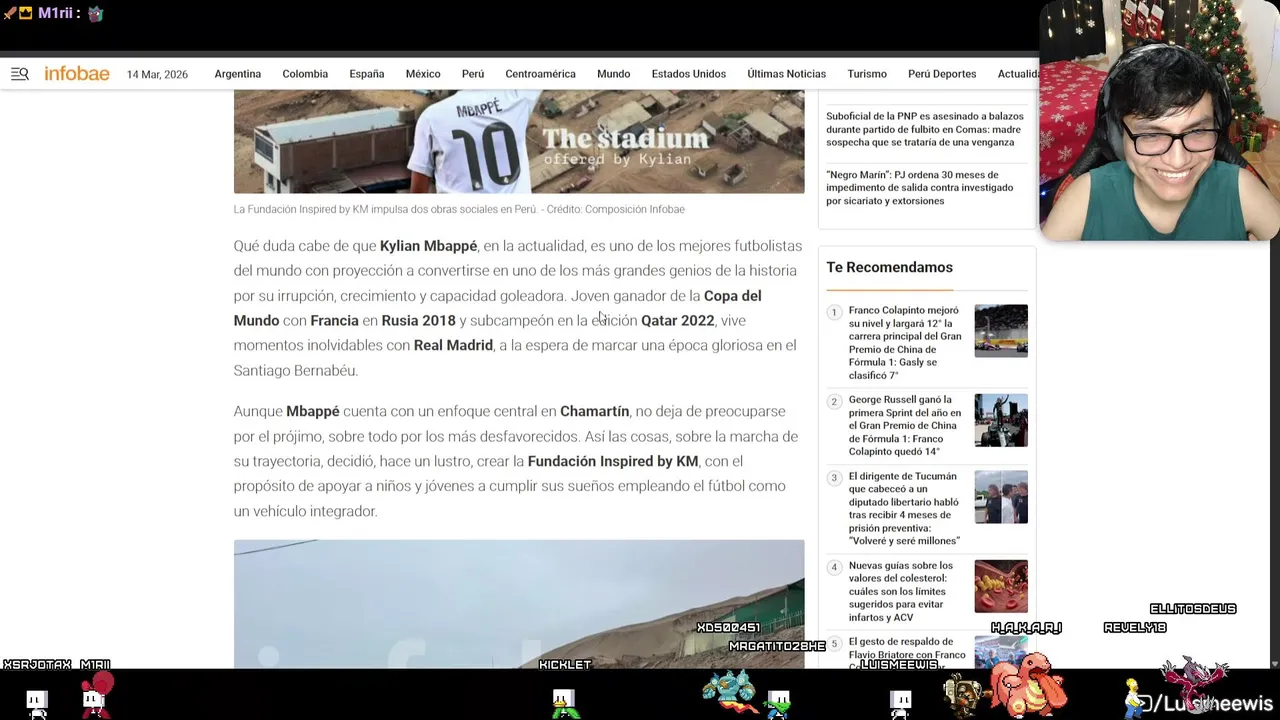Click the Qatar 2022 link
This screenshot has height=720, width=1280.
pyautogui.click(x=677, y=321)
